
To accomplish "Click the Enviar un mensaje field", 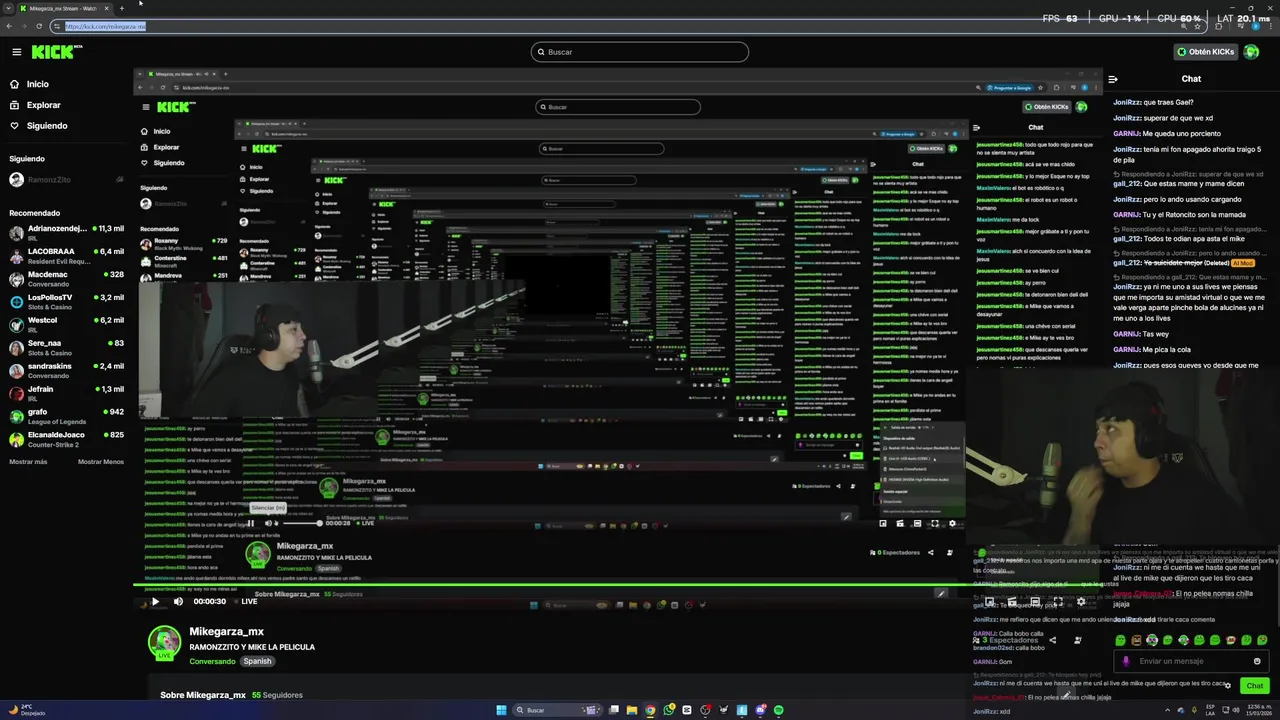I will (1190, 661).
